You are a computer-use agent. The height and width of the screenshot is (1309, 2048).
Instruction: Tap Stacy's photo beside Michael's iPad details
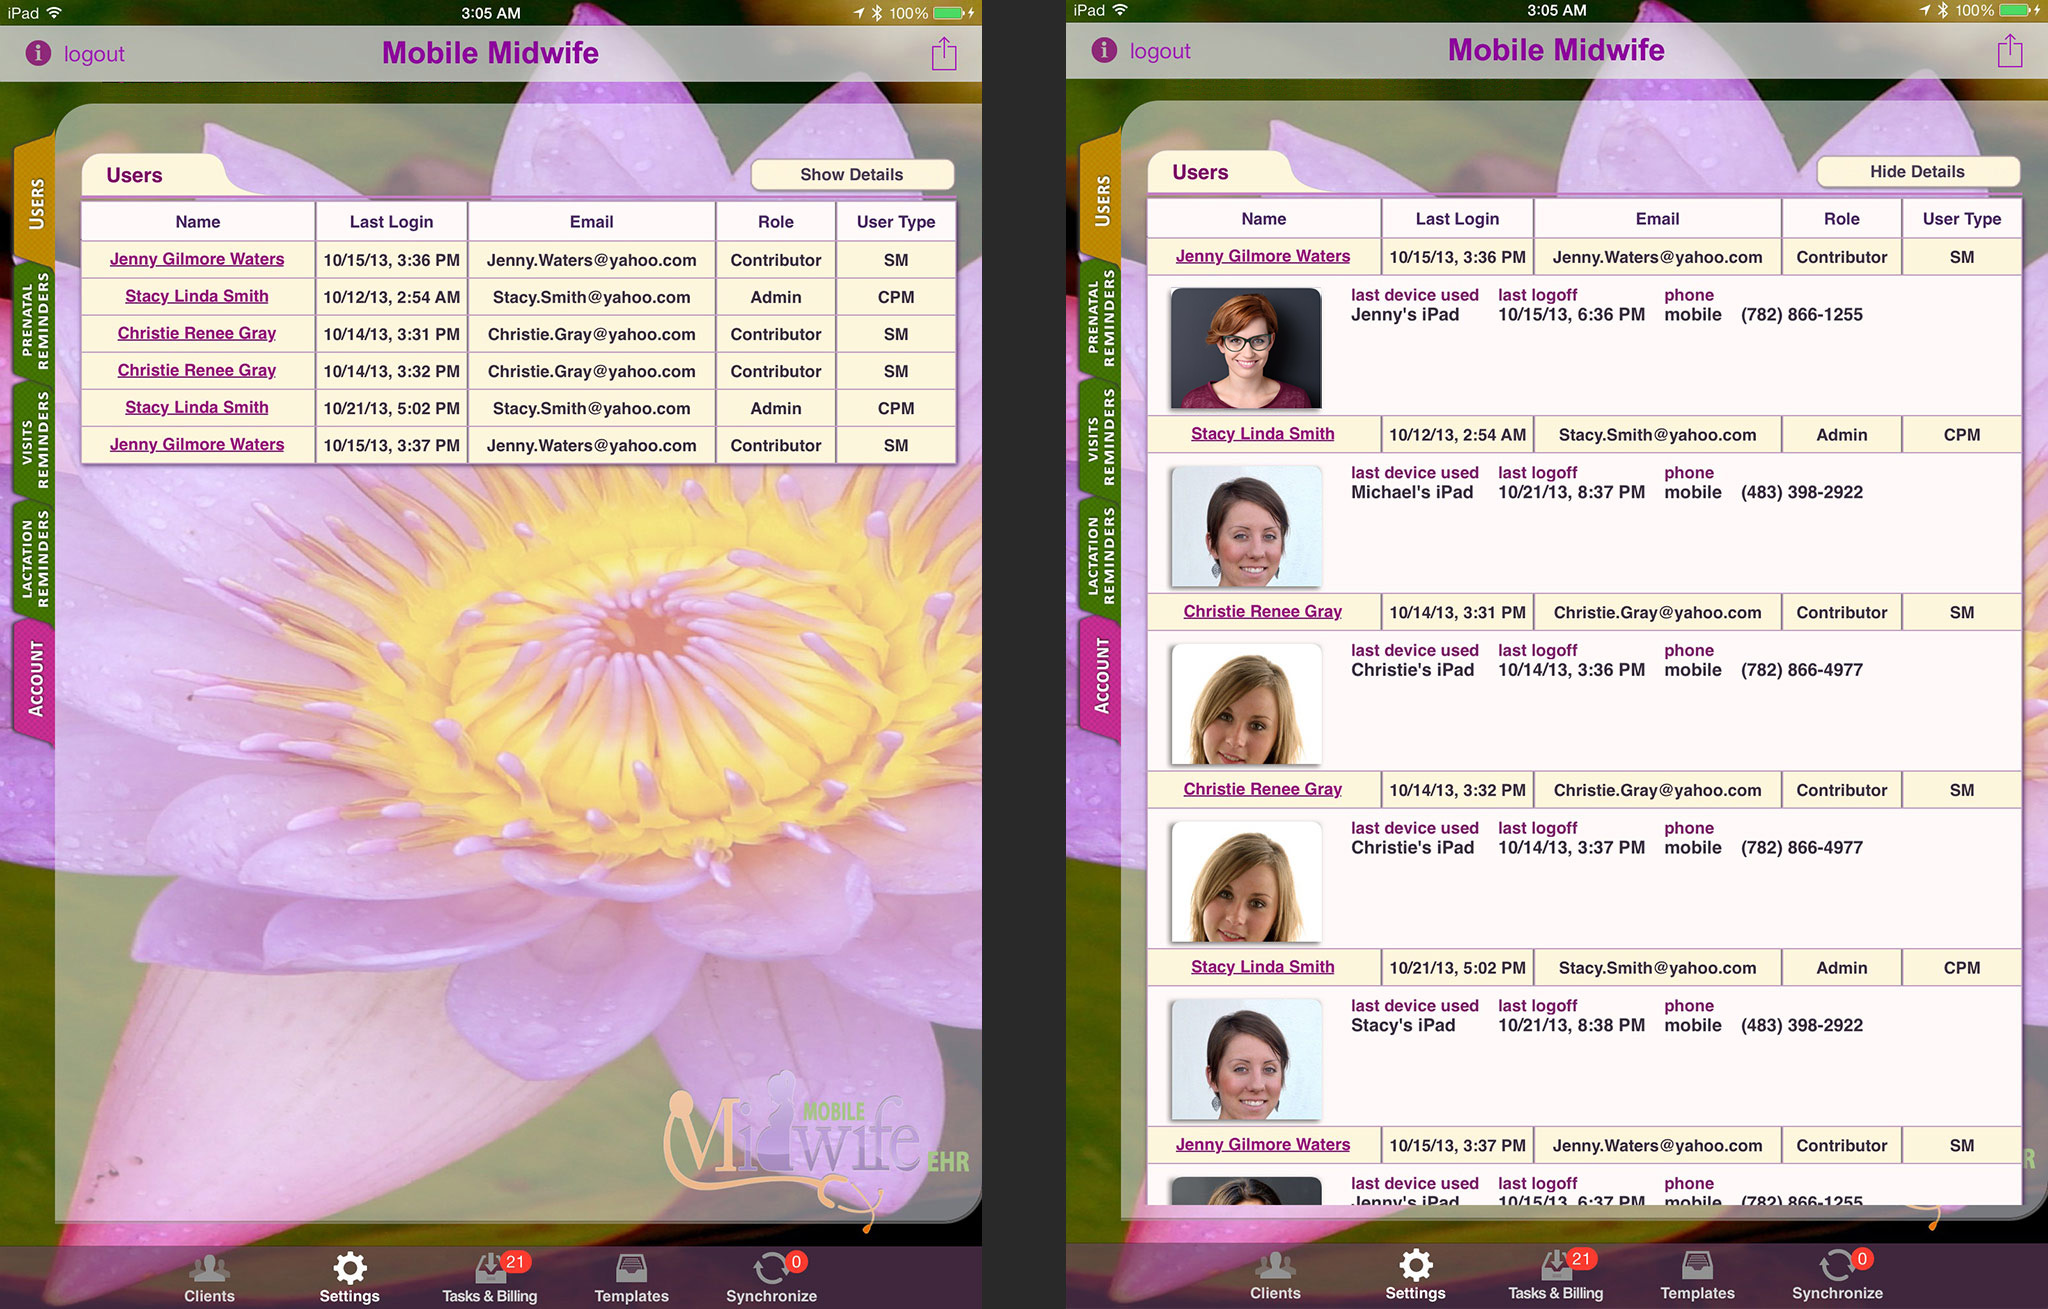(x=1246, y=526)
